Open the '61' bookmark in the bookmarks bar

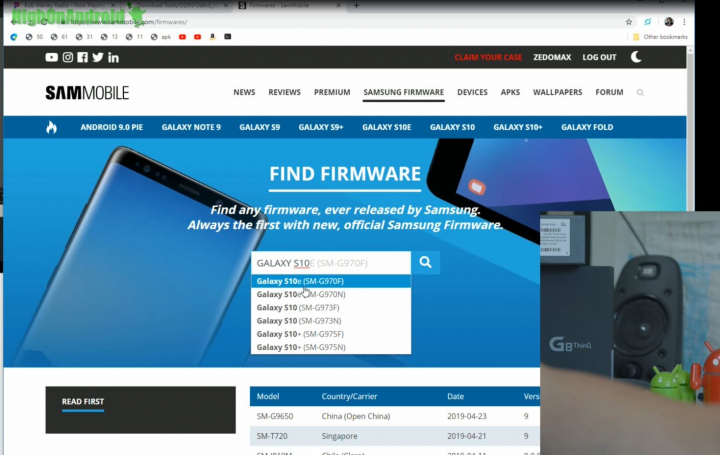(59, 37)
